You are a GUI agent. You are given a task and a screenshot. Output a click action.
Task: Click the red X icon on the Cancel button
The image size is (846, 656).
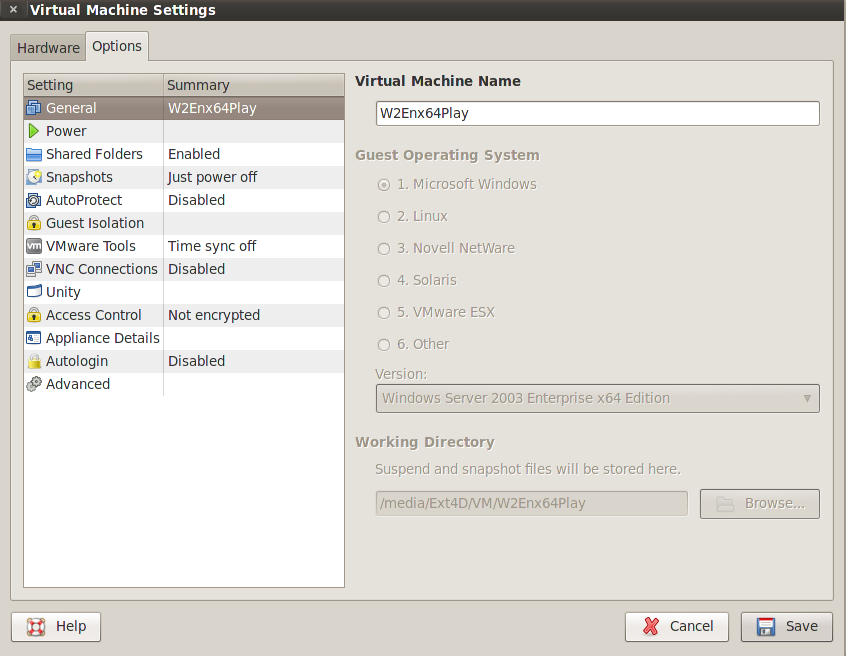click(651, 626)
